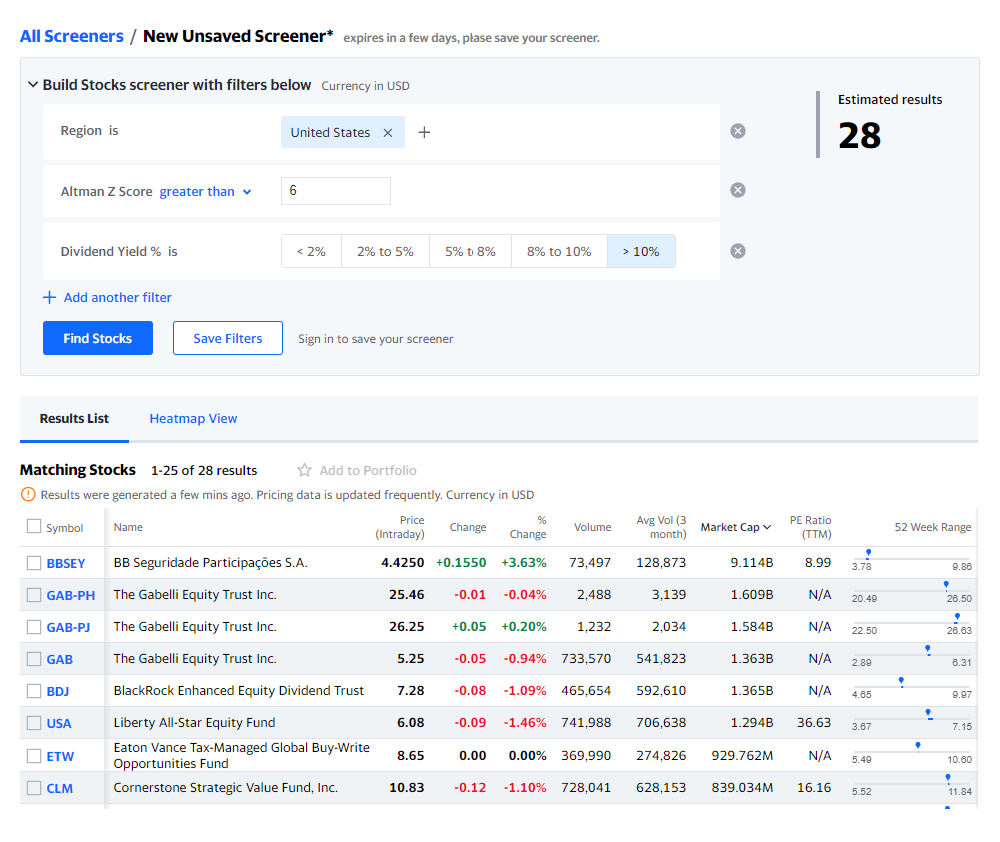The width and height of the screenshot is (1000, 842).
Task: Select dividend yield 8% to 10%
Action: point(559,251)
